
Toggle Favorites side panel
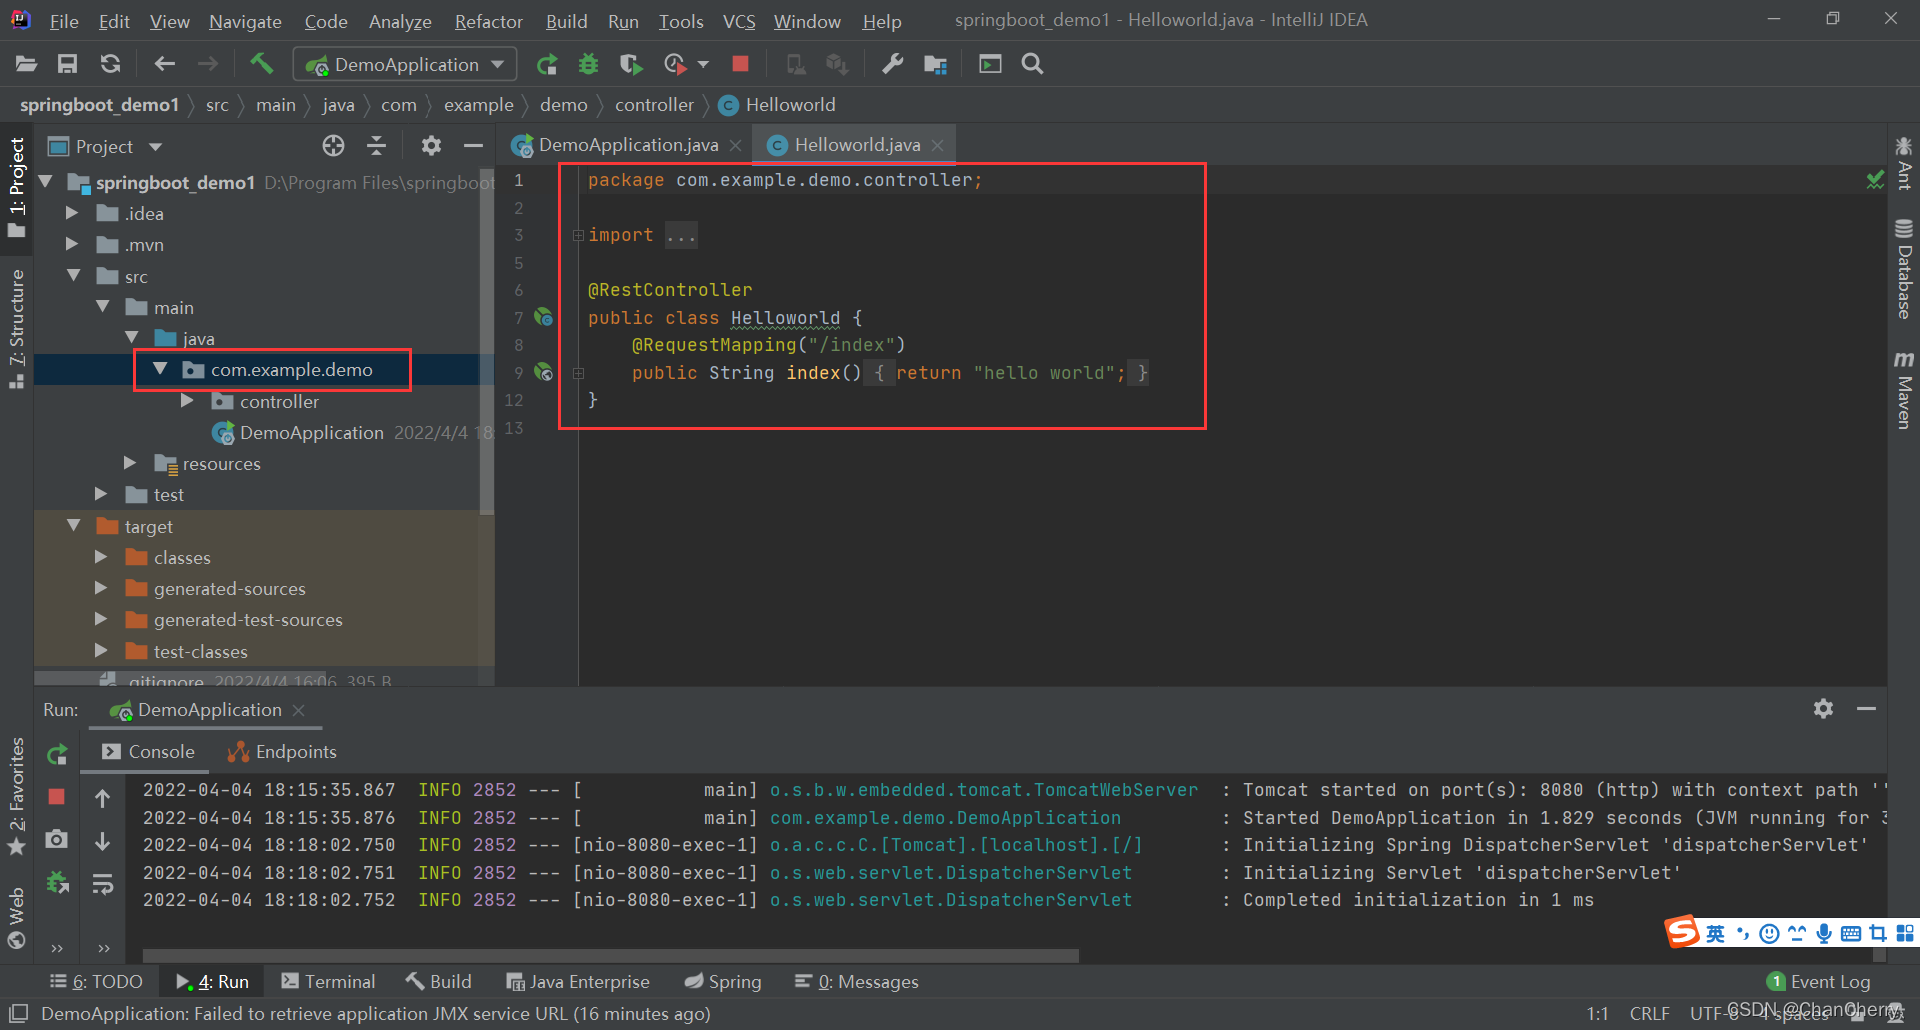point(16,796)
